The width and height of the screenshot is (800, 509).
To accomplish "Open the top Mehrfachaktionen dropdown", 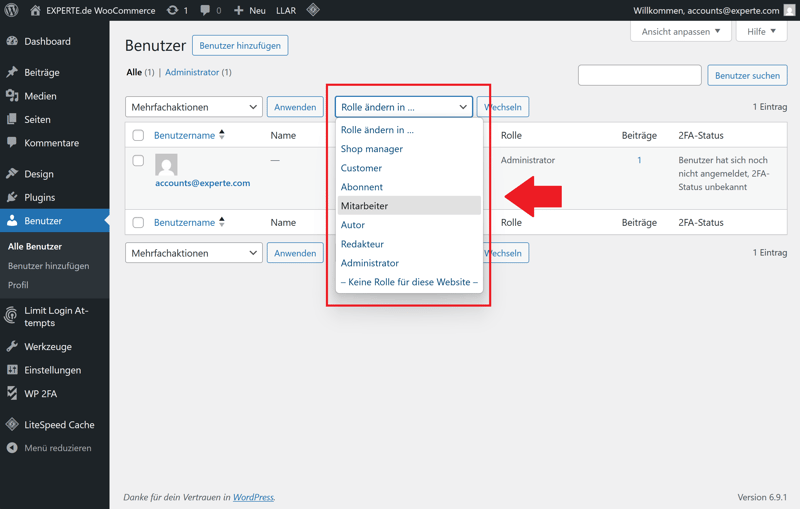I will tap(194, 107).
